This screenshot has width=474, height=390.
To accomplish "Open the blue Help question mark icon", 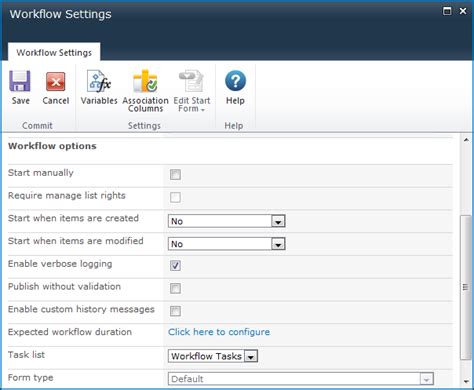I will pyautogui.click(x=235, y=81).
